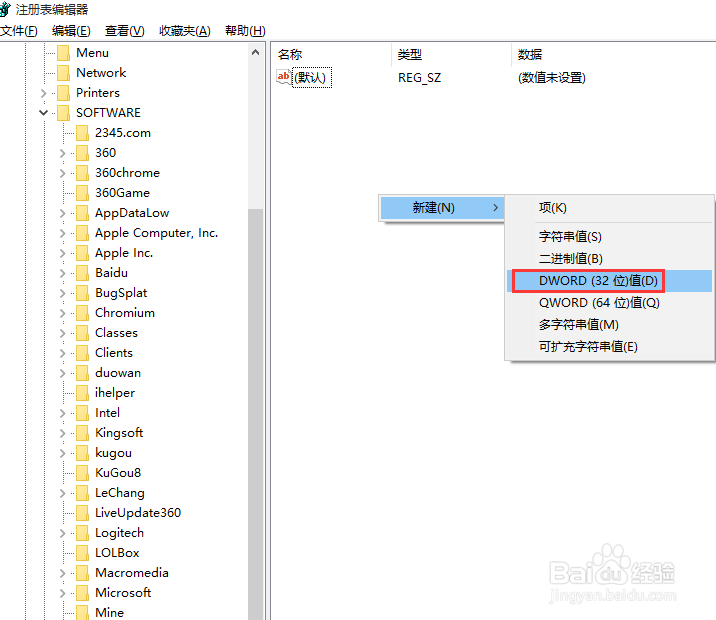
Task: Click the ihelper folder icon
Action: pos(83,393)
